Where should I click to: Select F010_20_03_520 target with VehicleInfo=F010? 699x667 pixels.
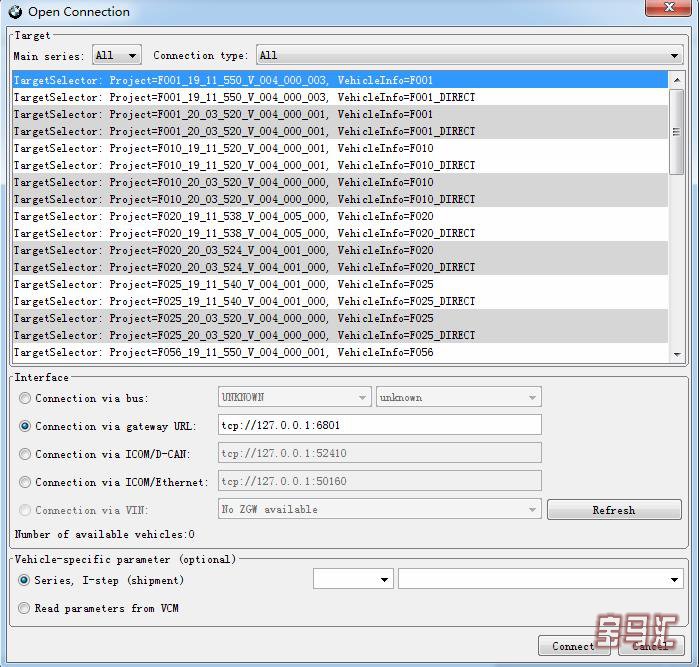point(340,182)
